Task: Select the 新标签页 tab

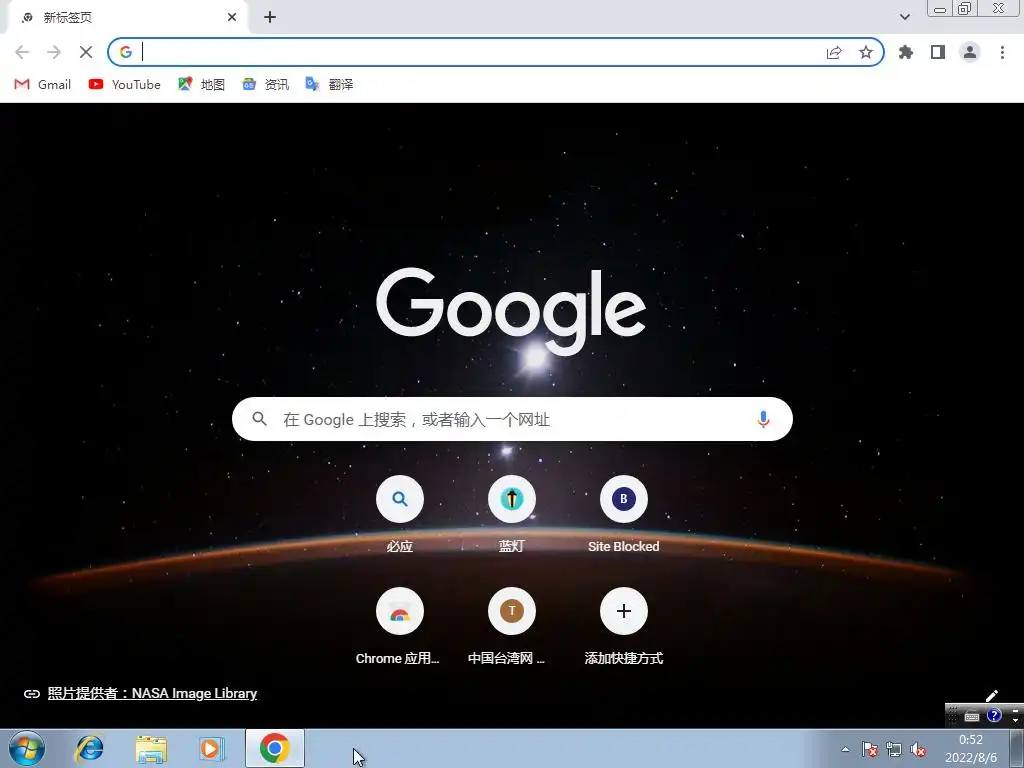Action: coord(127,18)
